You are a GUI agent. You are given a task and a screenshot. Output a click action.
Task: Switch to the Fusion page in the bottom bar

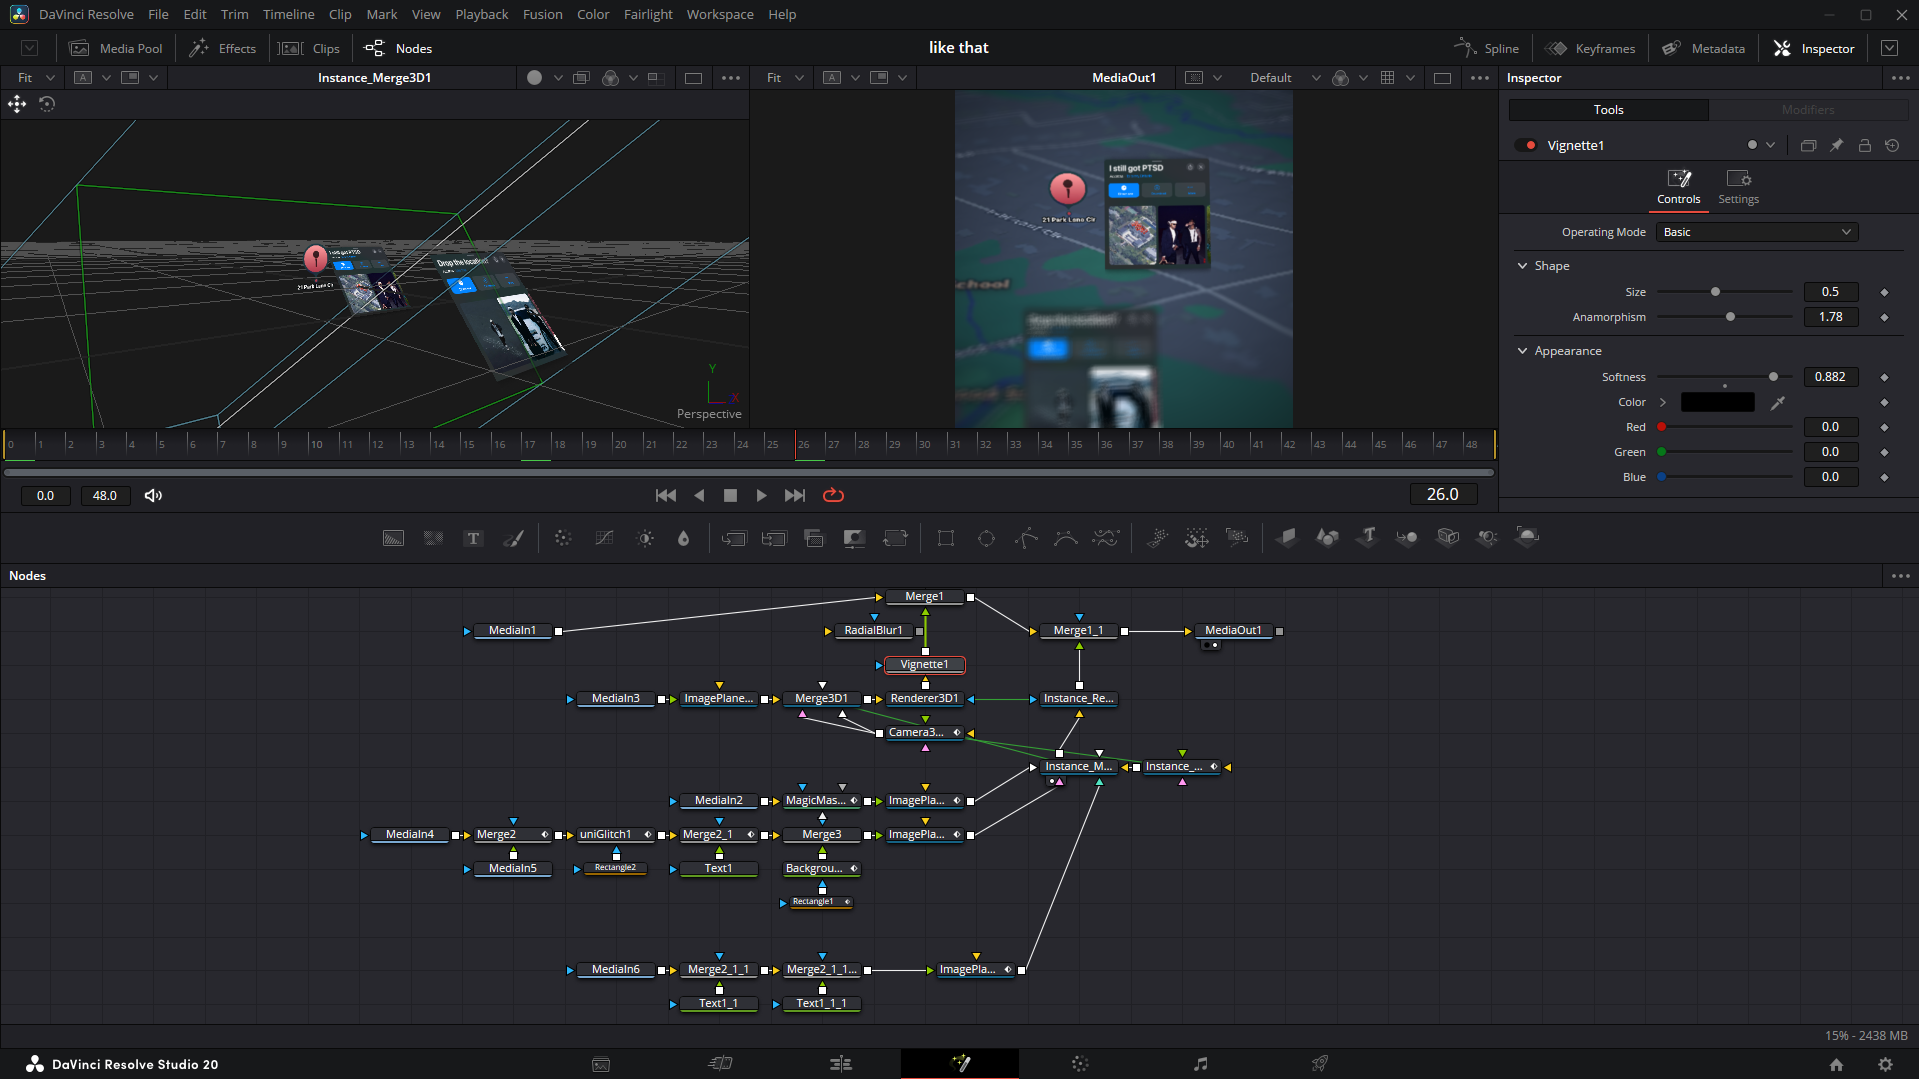click(x=960, y=1064)
